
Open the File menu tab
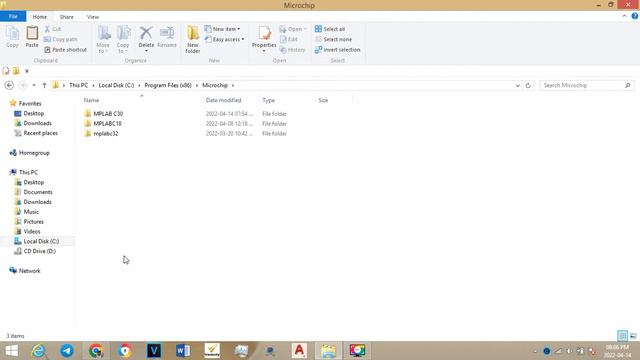click(13, 16)
